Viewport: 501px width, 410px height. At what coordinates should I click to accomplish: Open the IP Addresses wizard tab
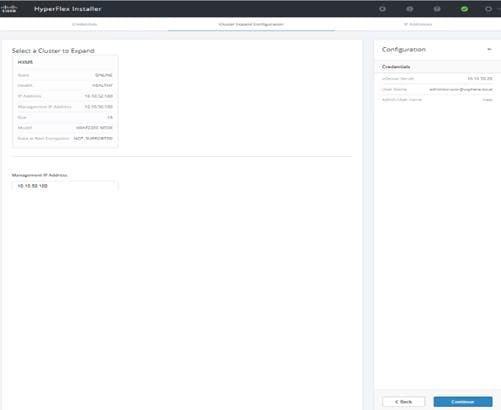[418, 24]
